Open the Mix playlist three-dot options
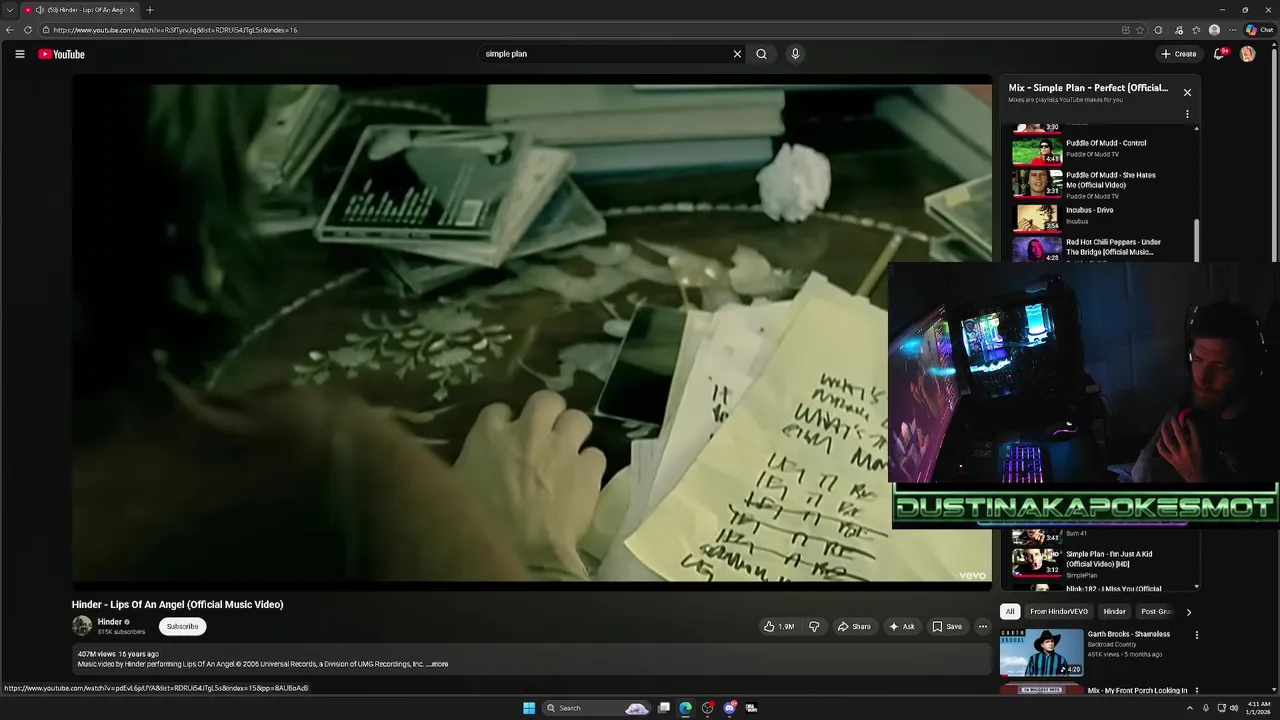1280x720 pixels. [x=1187, y=114]
